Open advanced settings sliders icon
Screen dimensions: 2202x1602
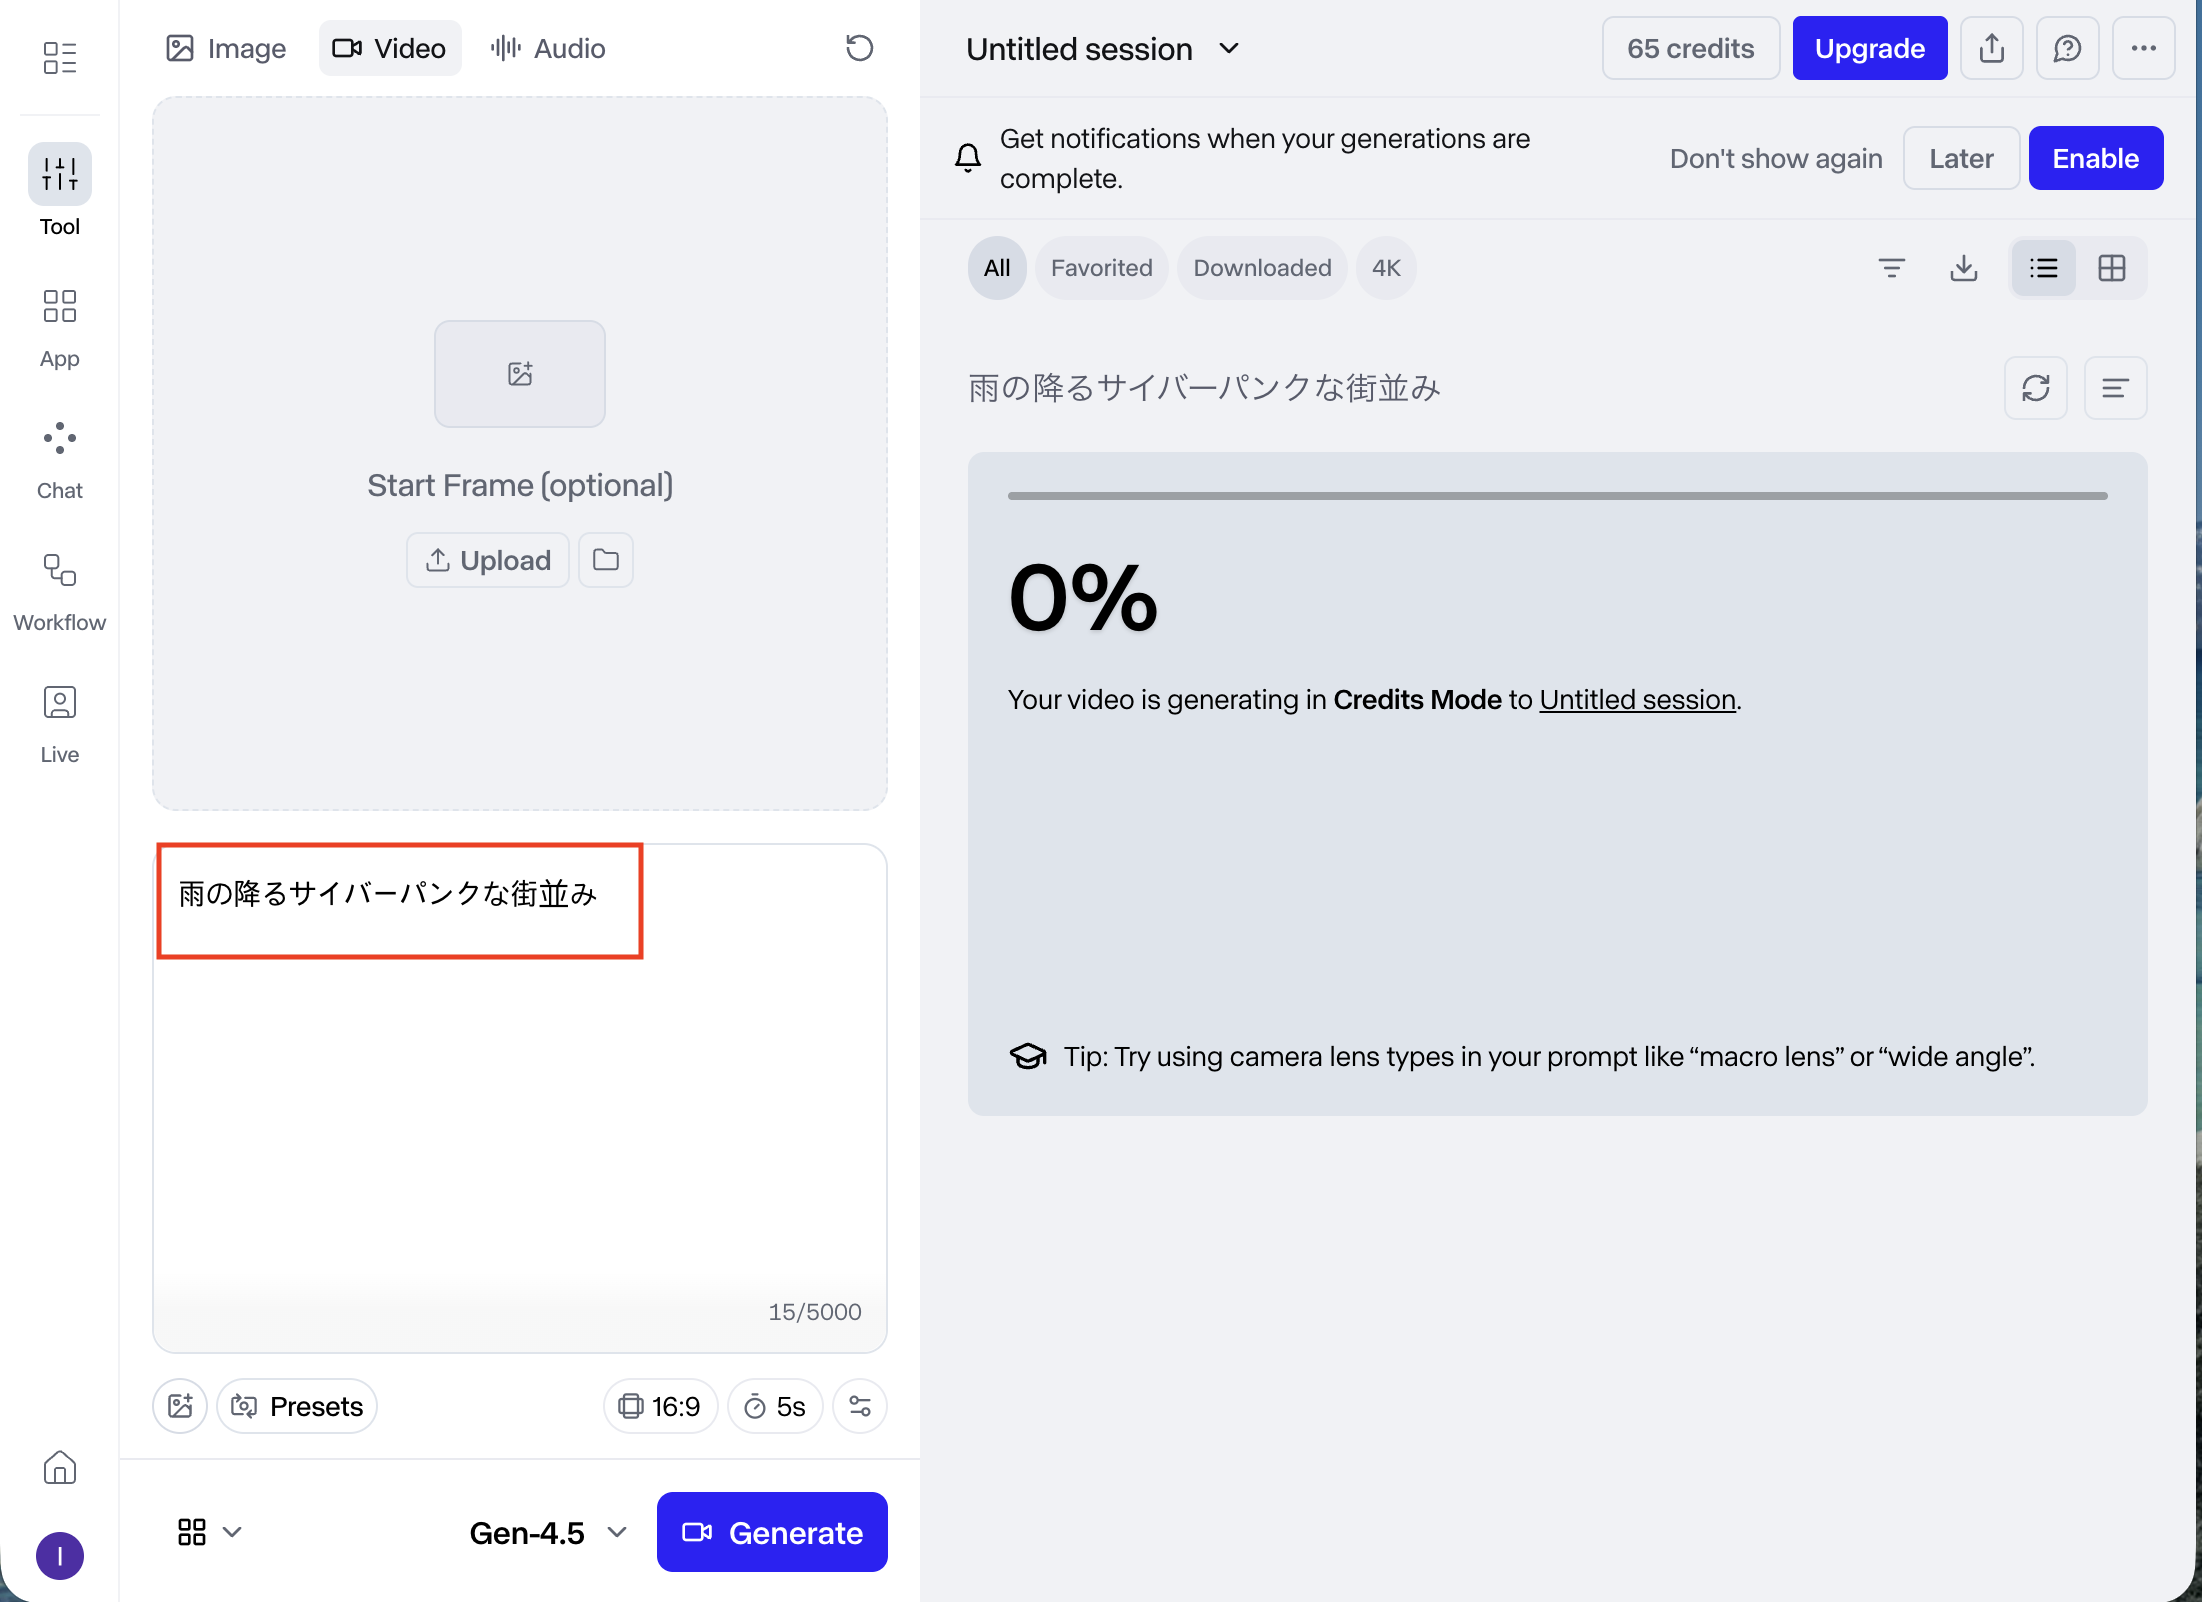coord(859,1406)
